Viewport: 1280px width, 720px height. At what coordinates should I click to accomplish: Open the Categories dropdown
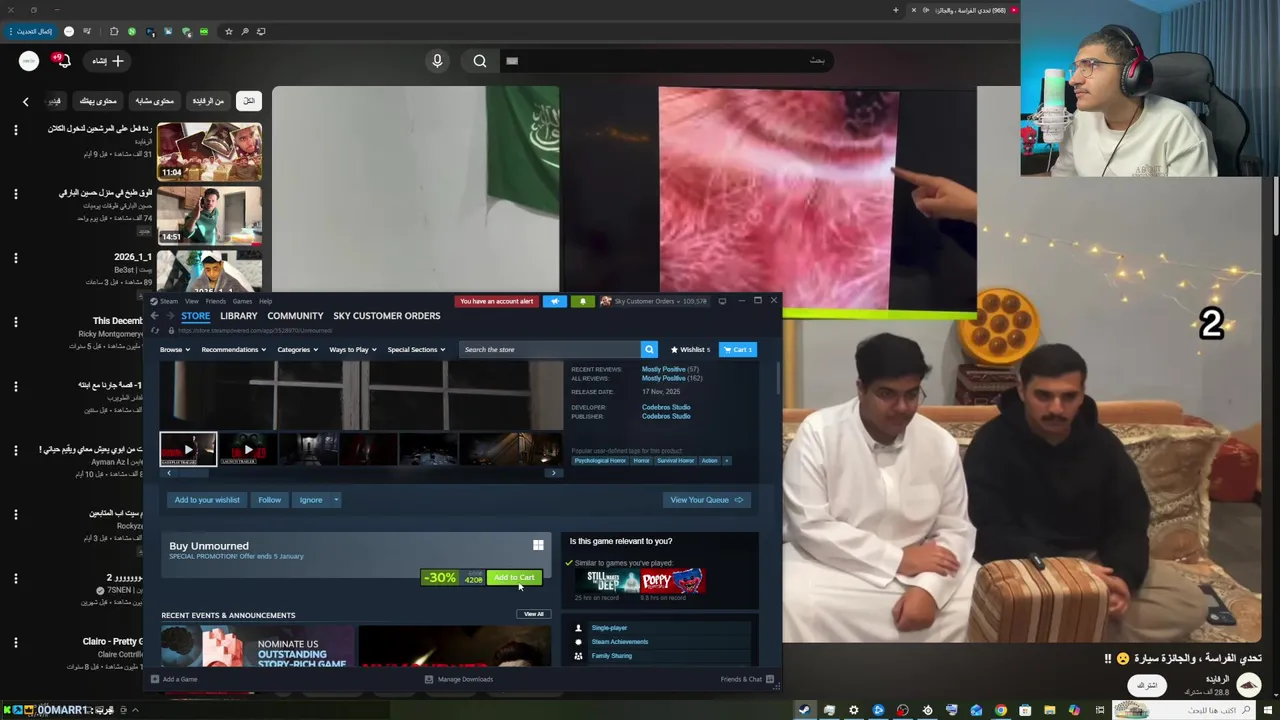click(x=297, y=349)
